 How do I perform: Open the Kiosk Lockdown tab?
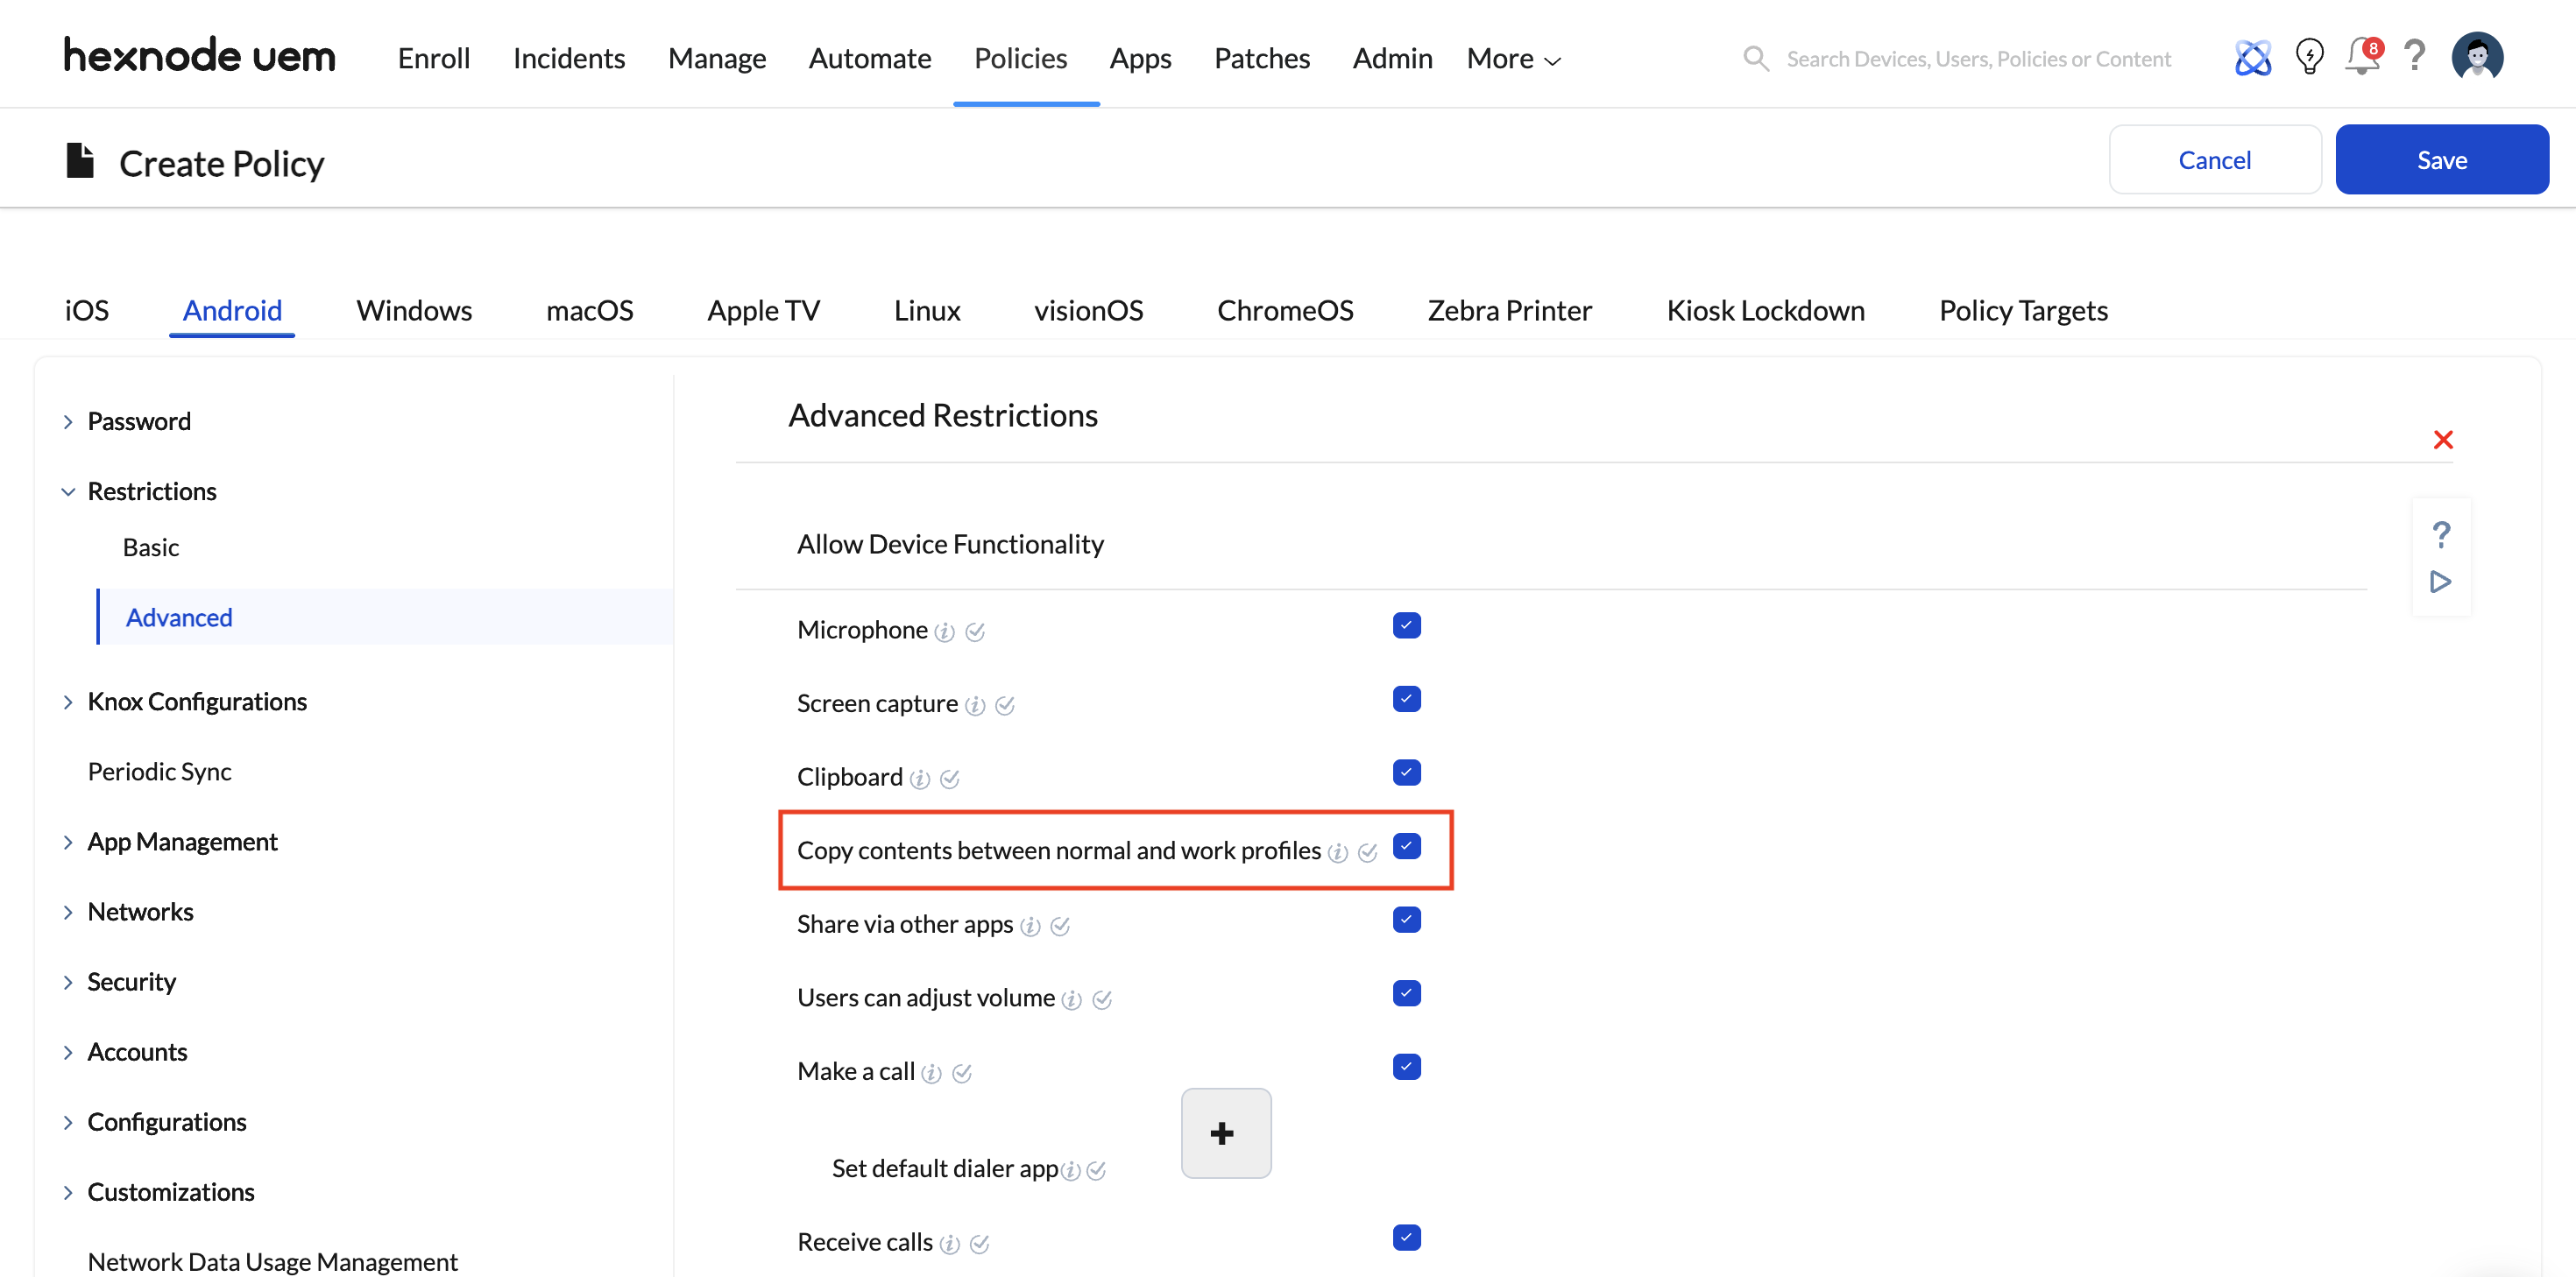point(1765,311)
